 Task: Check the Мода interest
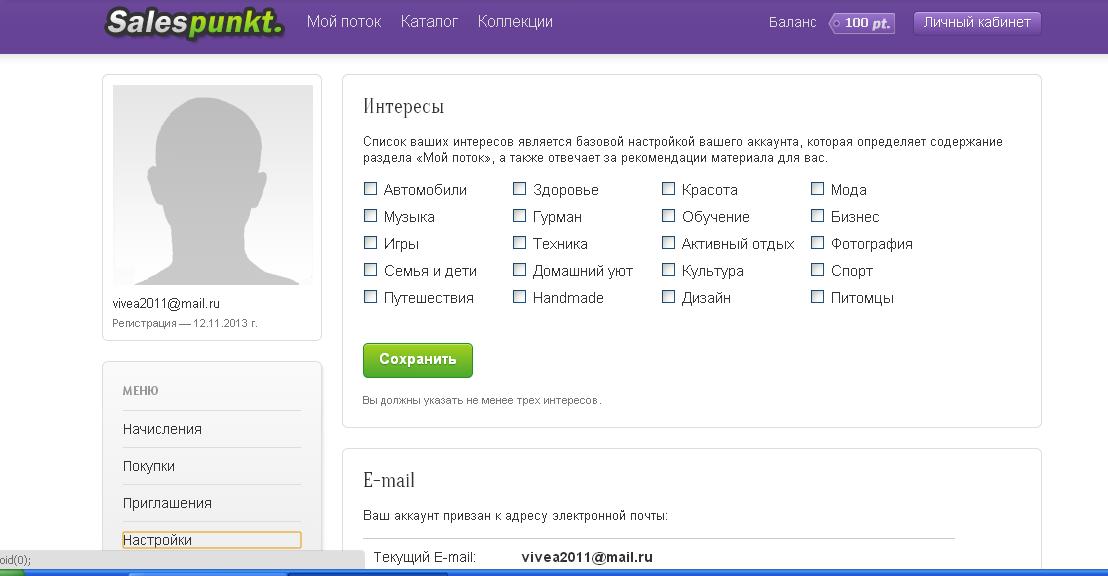(x=818, y=189)
